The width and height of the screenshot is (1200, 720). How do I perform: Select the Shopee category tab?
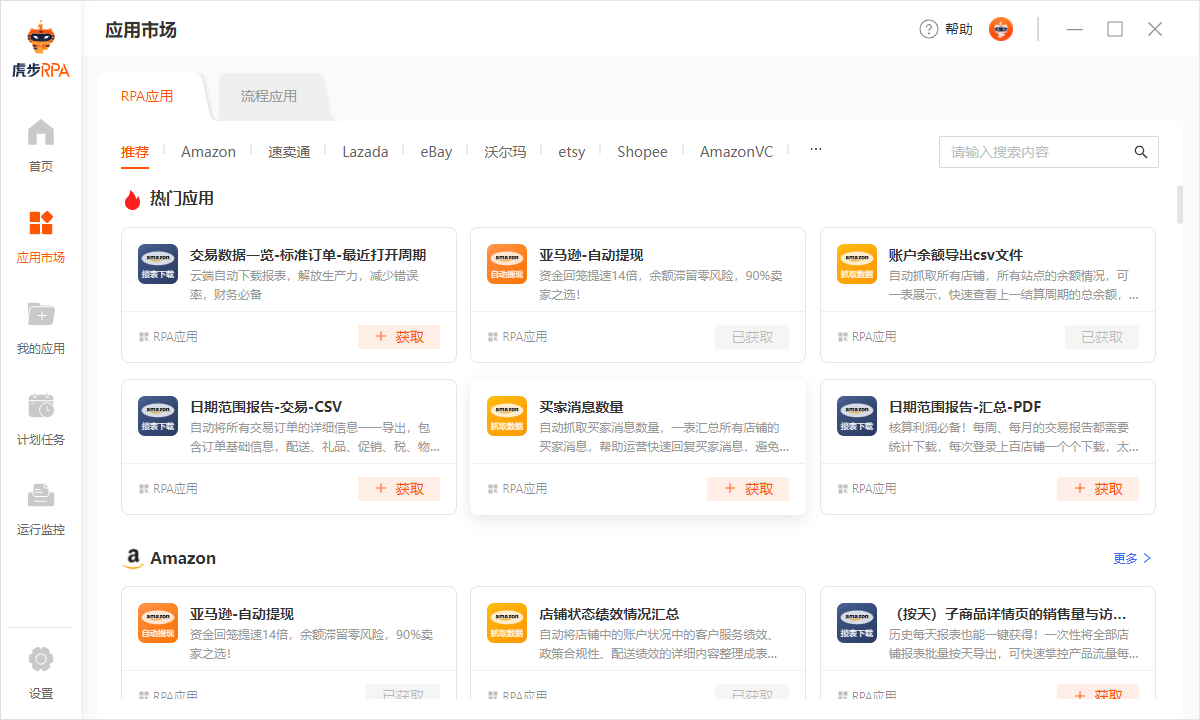pos(642,152)
